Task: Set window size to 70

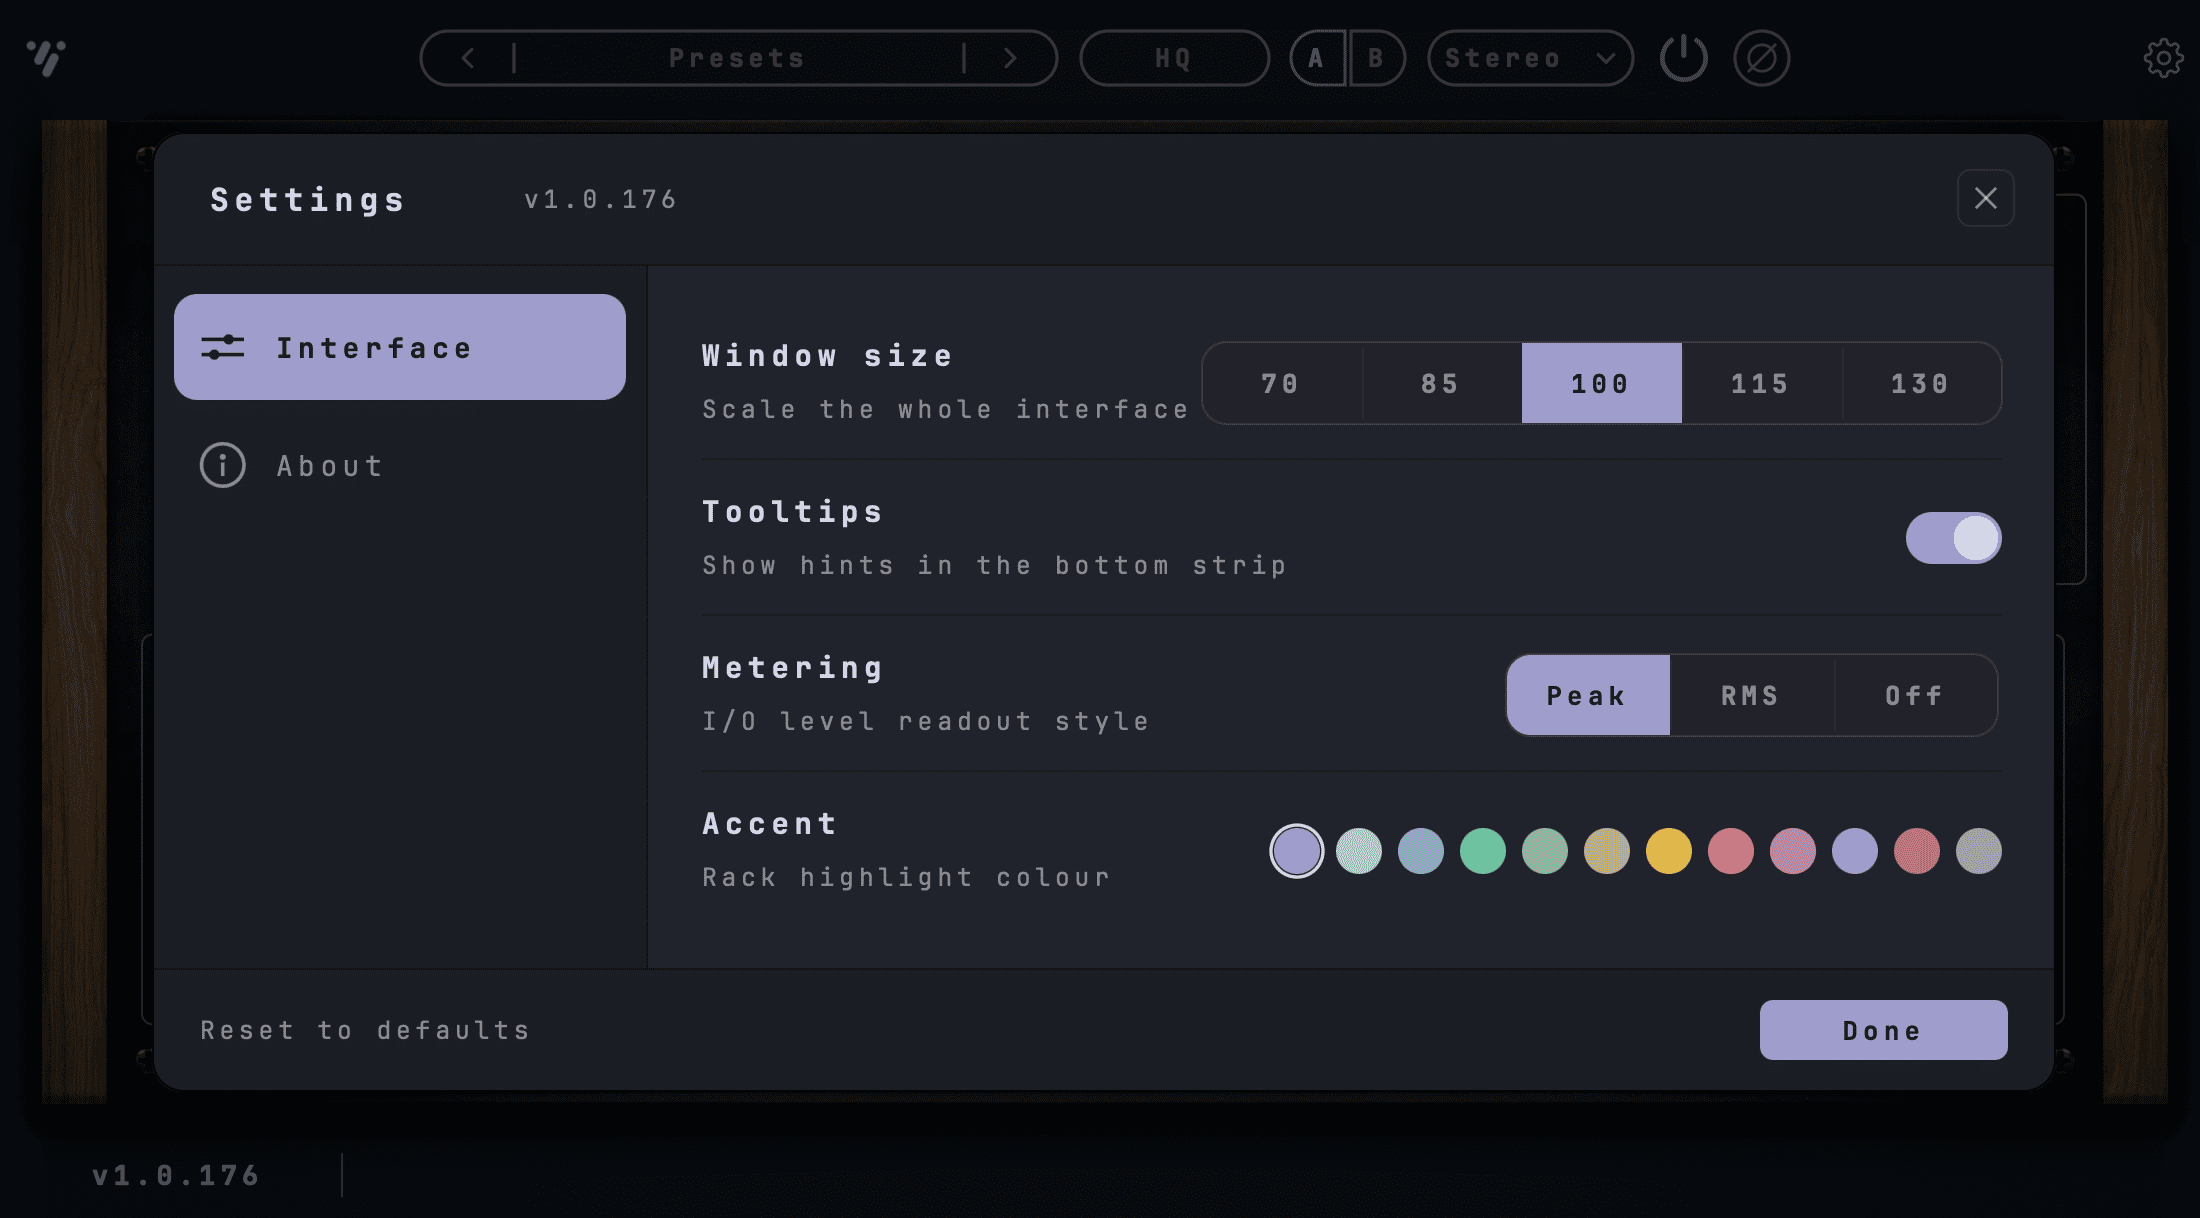Action: point(1282,383)
